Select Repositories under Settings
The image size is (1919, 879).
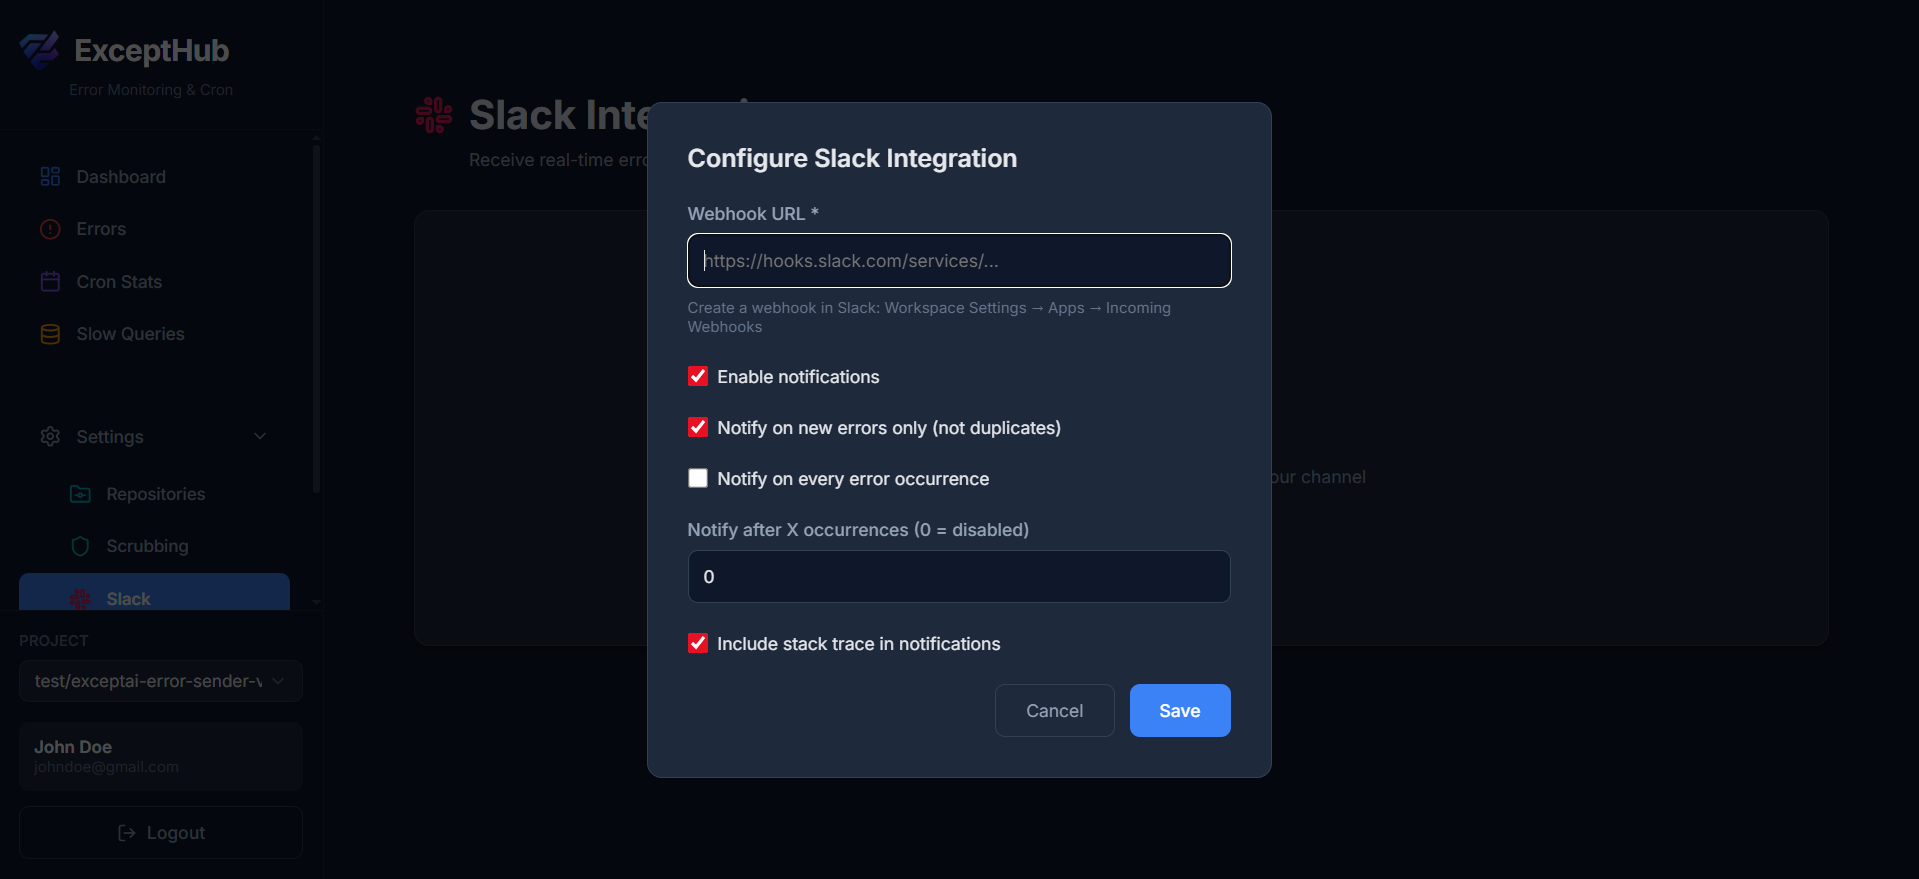coord(155,494)
